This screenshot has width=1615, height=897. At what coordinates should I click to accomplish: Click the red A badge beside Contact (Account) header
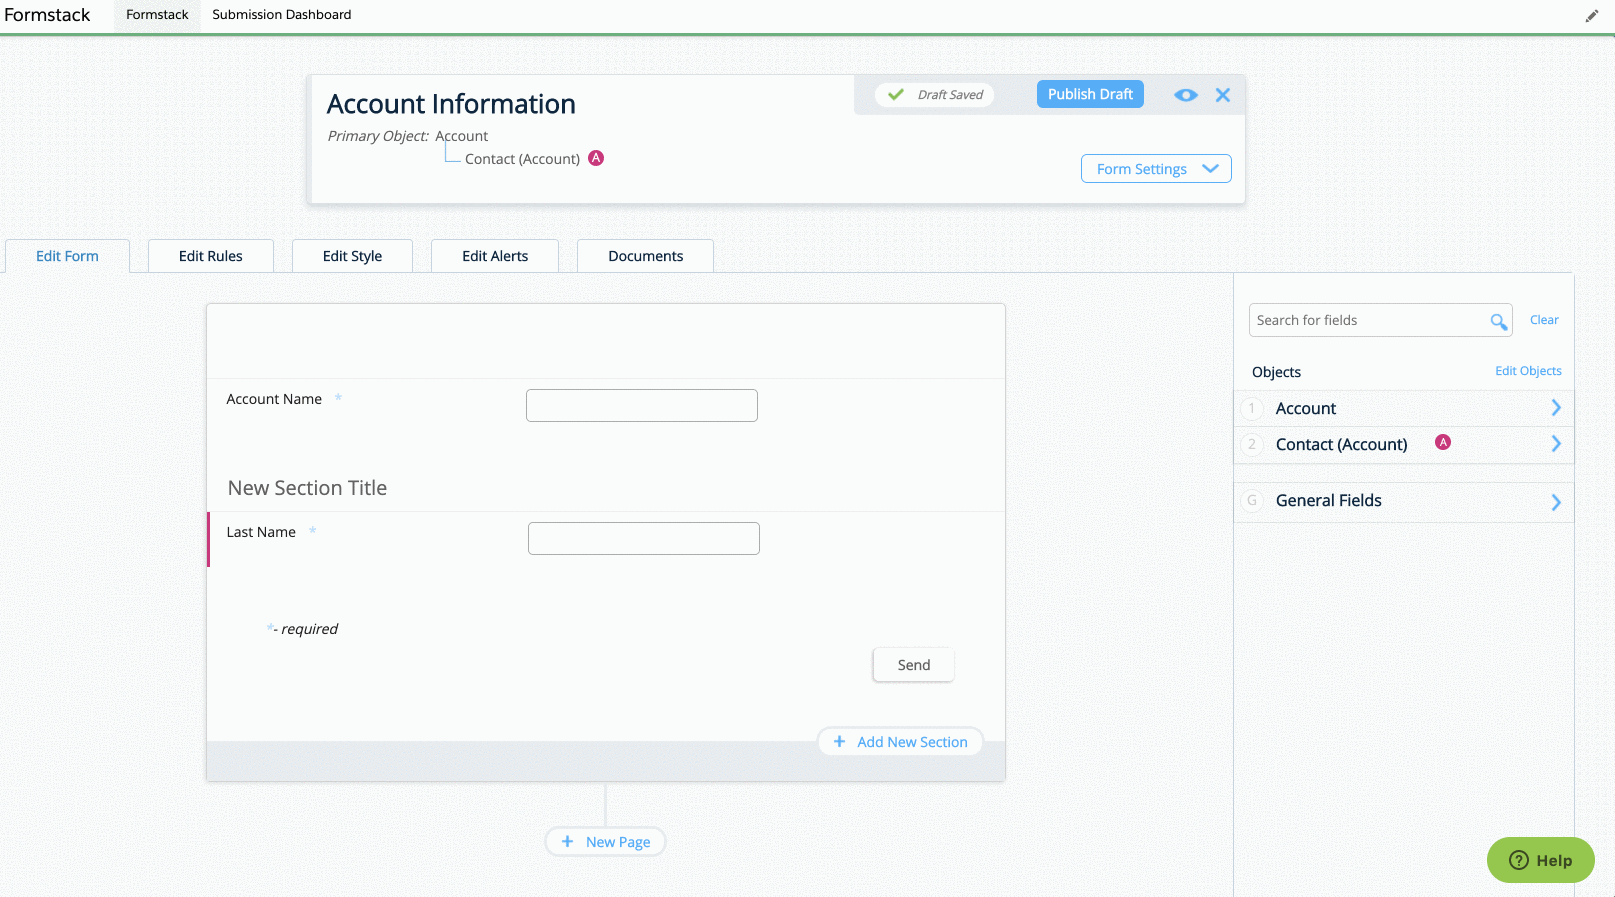click(596, 158)
